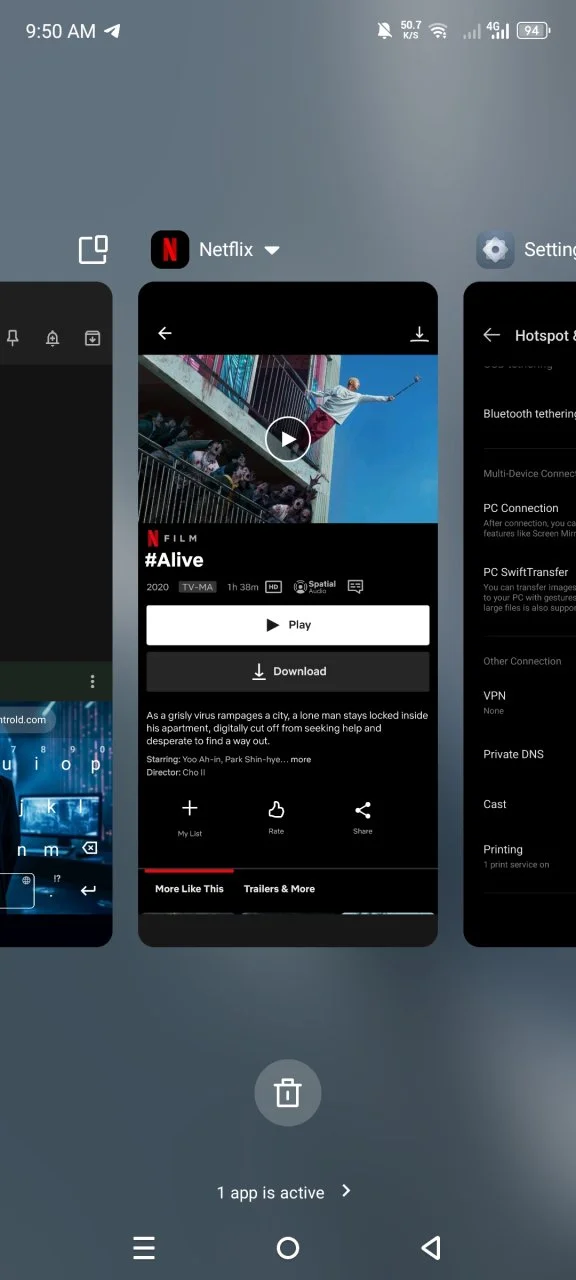Open Bluetooth tethering in Settings card
The height and width of the screenshot is (1280, 576).
pyautogui.click(x=529, y=414)
